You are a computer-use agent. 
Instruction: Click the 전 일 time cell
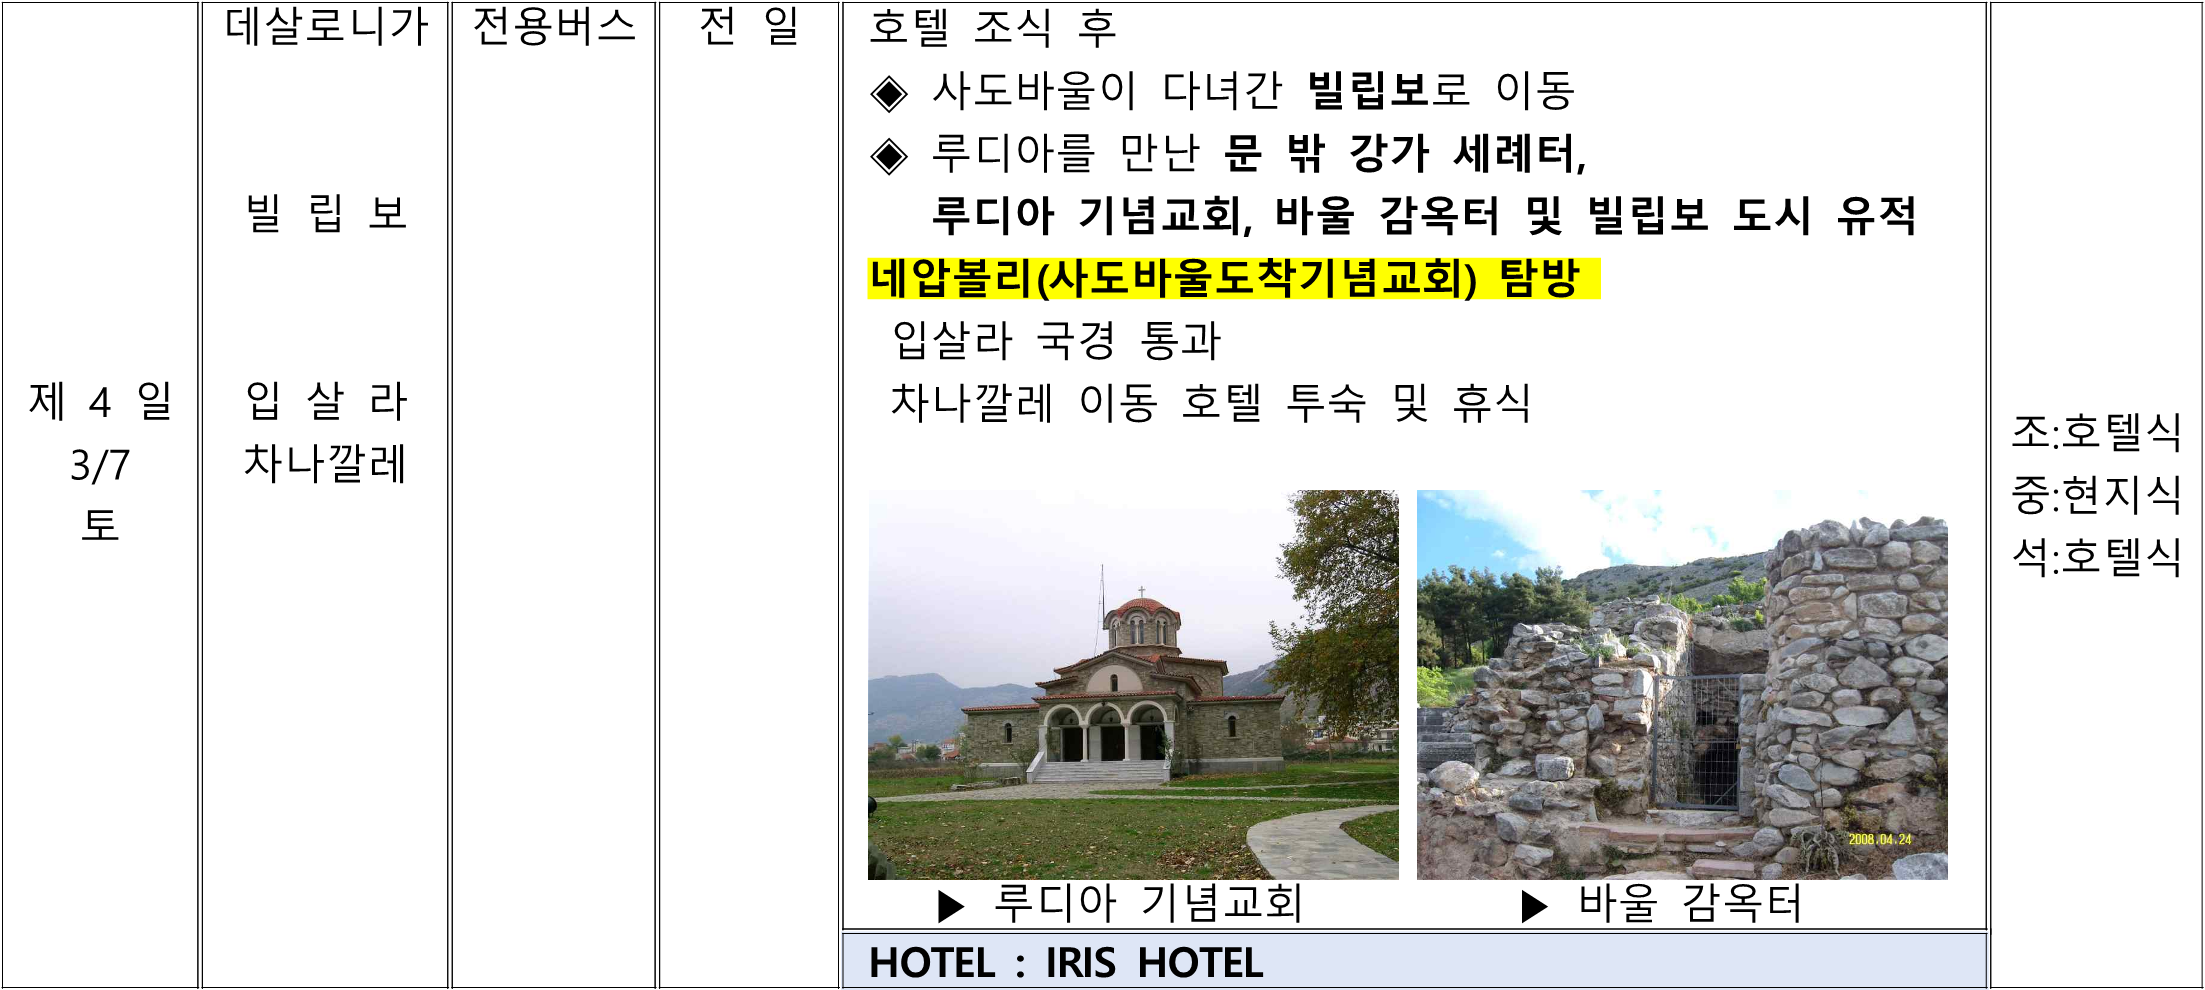[x=749, y=27]
